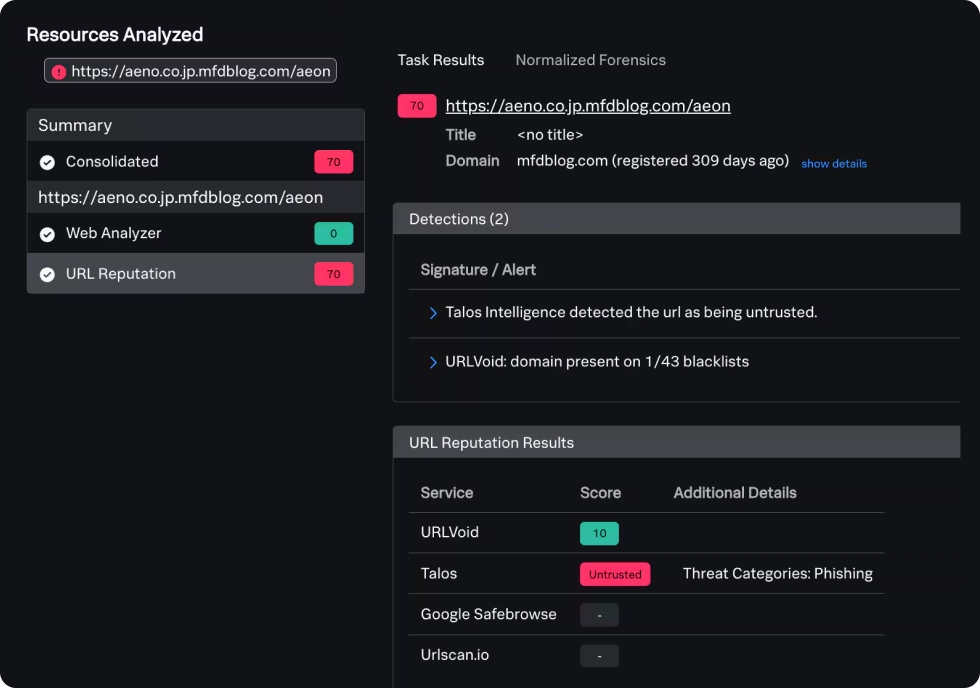
Task: Select the URL Reputation task in sidebar
Action: click(x=121, y=274)
